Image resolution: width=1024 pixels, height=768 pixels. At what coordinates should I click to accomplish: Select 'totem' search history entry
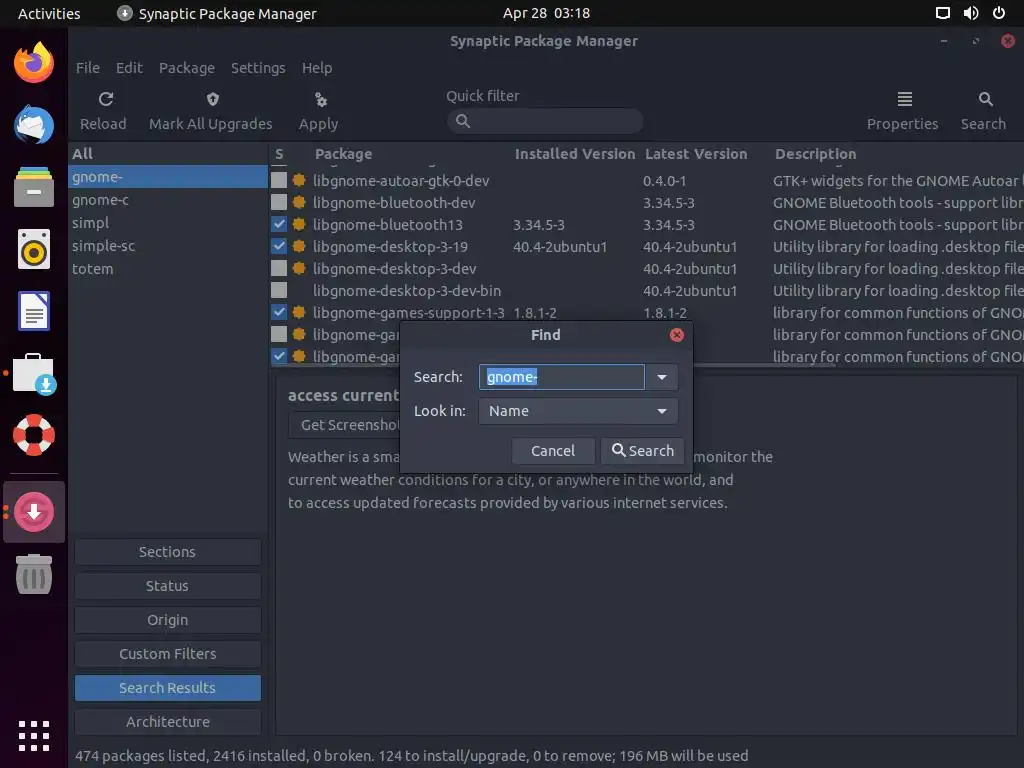(168, 268)
